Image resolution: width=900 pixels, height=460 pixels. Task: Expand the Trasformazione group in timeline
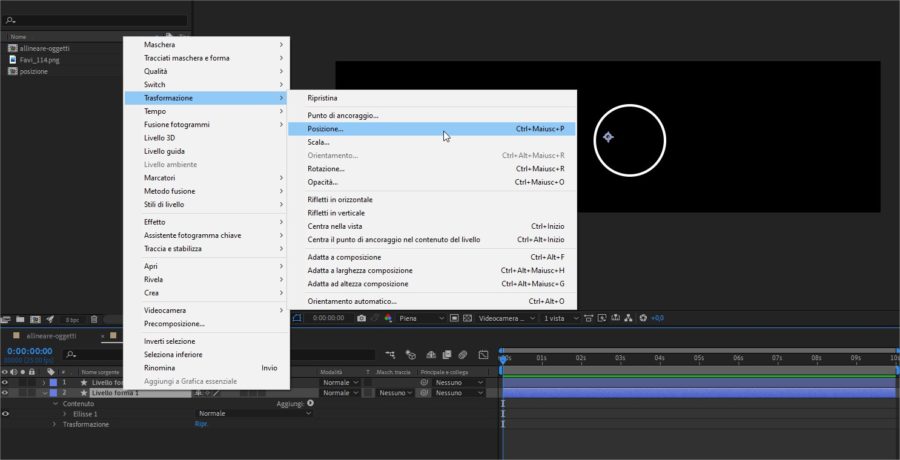click(x=55, y=424)
